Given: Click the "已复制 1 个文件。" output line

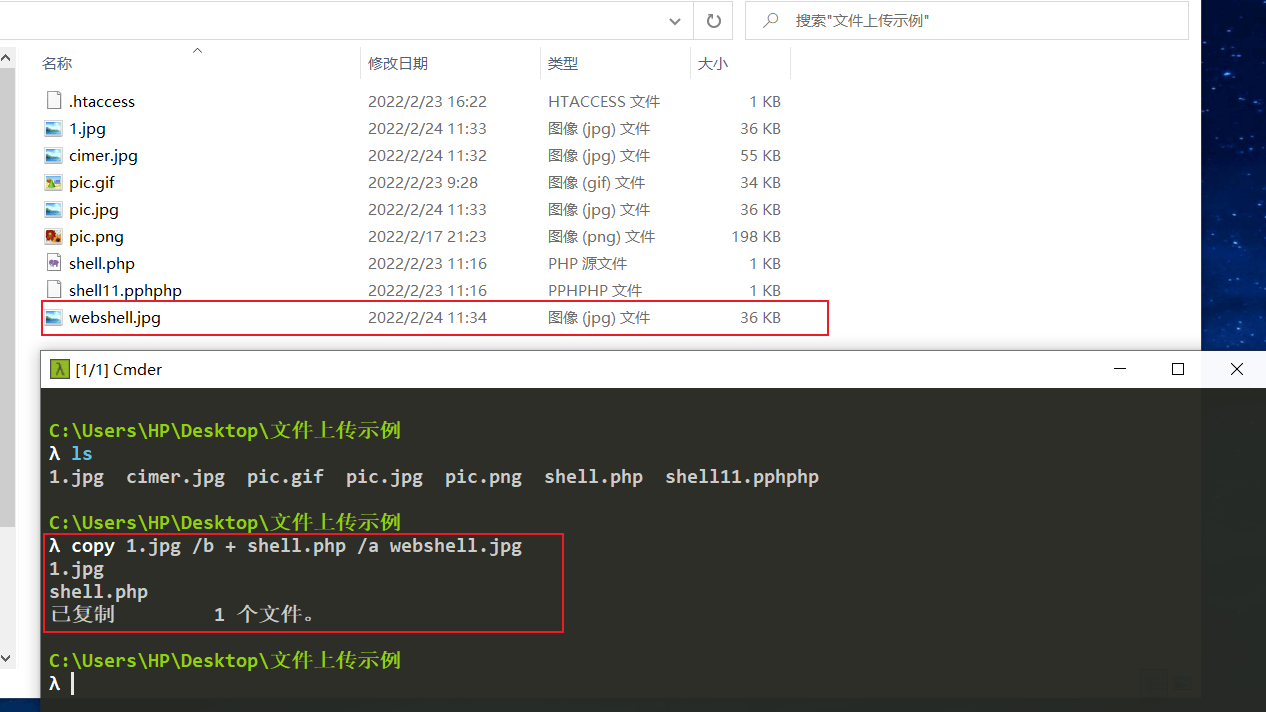Looking at the screenshot, I should 184,614.
